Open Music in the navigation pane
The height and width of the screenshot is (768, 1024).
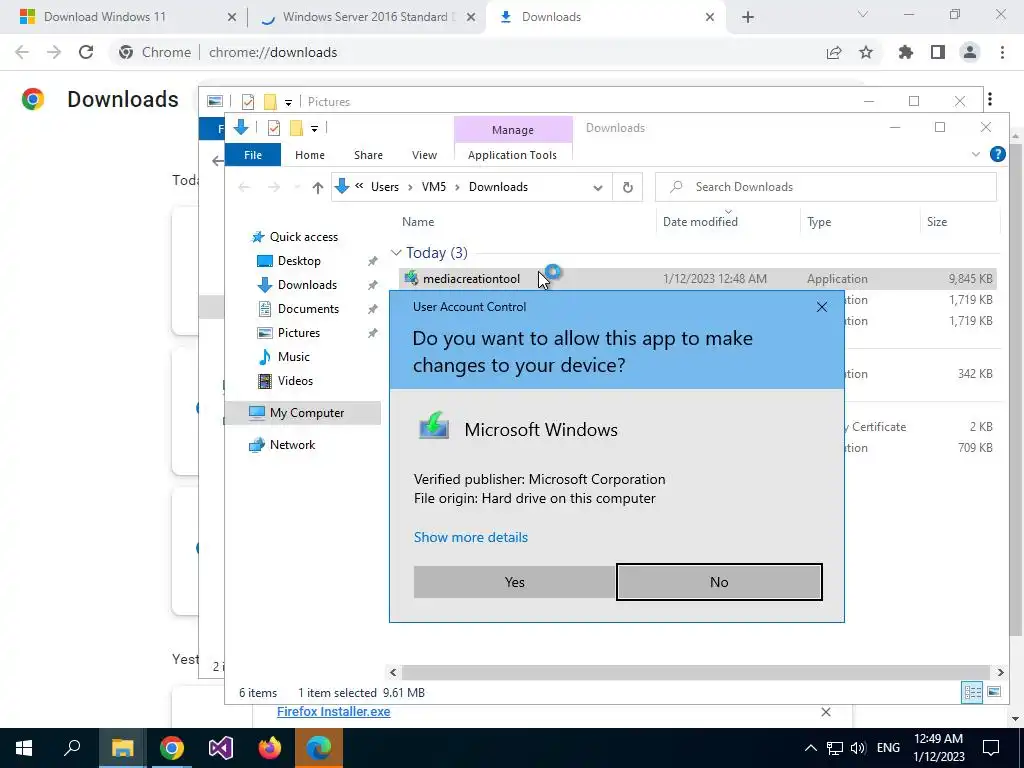[293, 357]
